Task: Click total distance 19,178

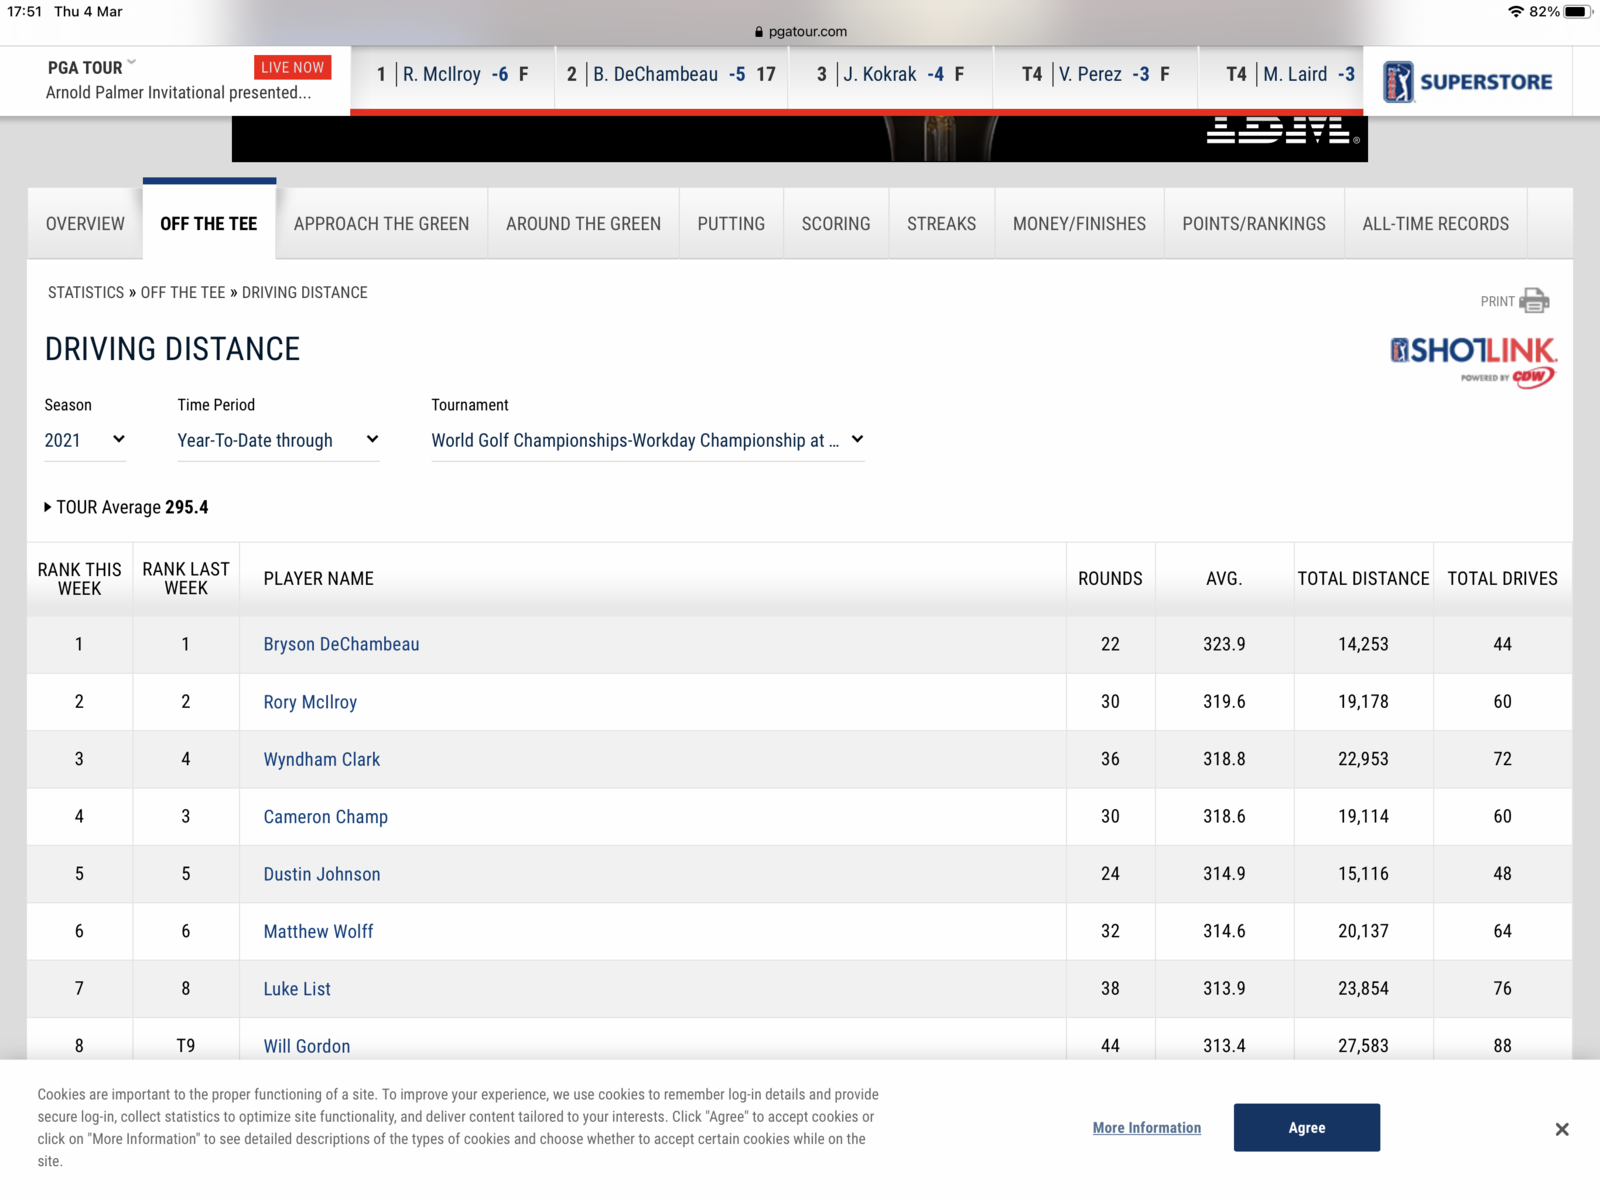Action: [1363, 702]
